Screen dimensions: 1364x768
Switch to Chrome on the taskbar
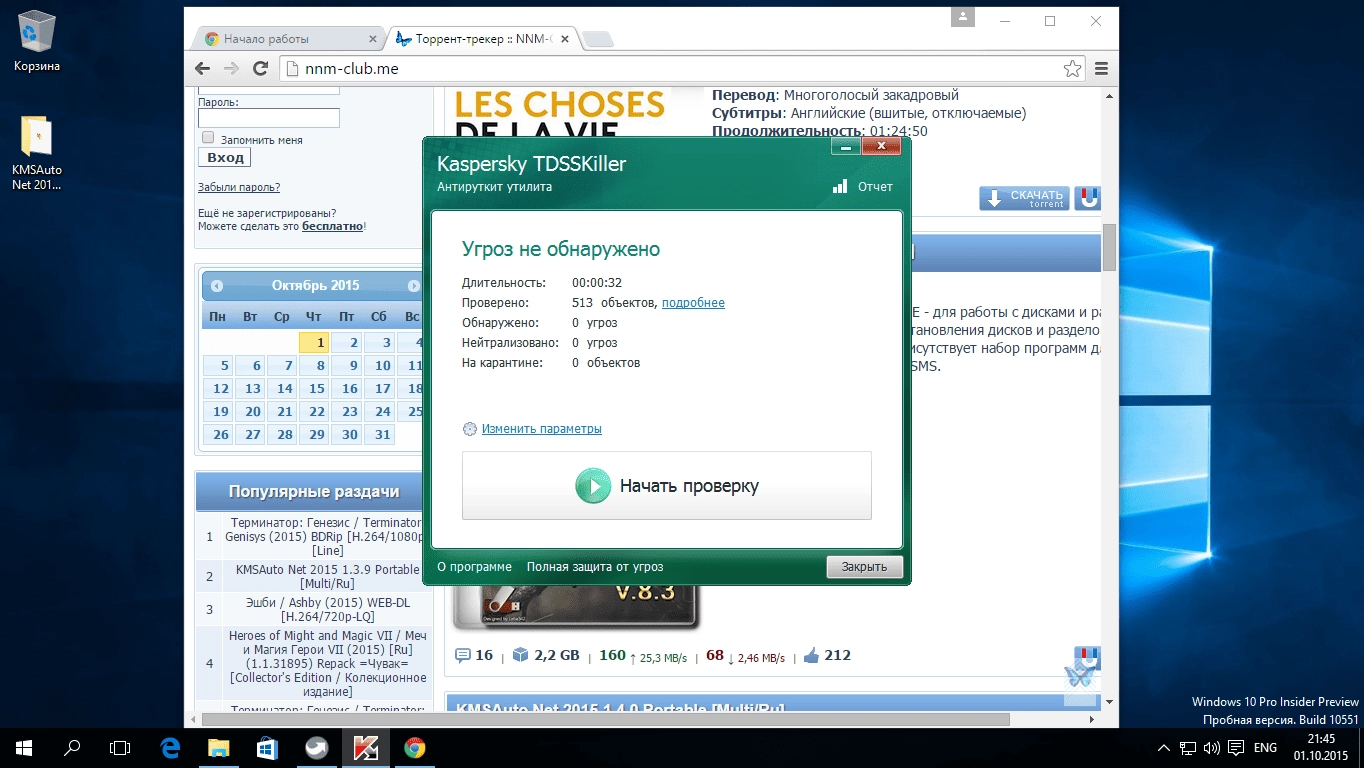point(414,747)
